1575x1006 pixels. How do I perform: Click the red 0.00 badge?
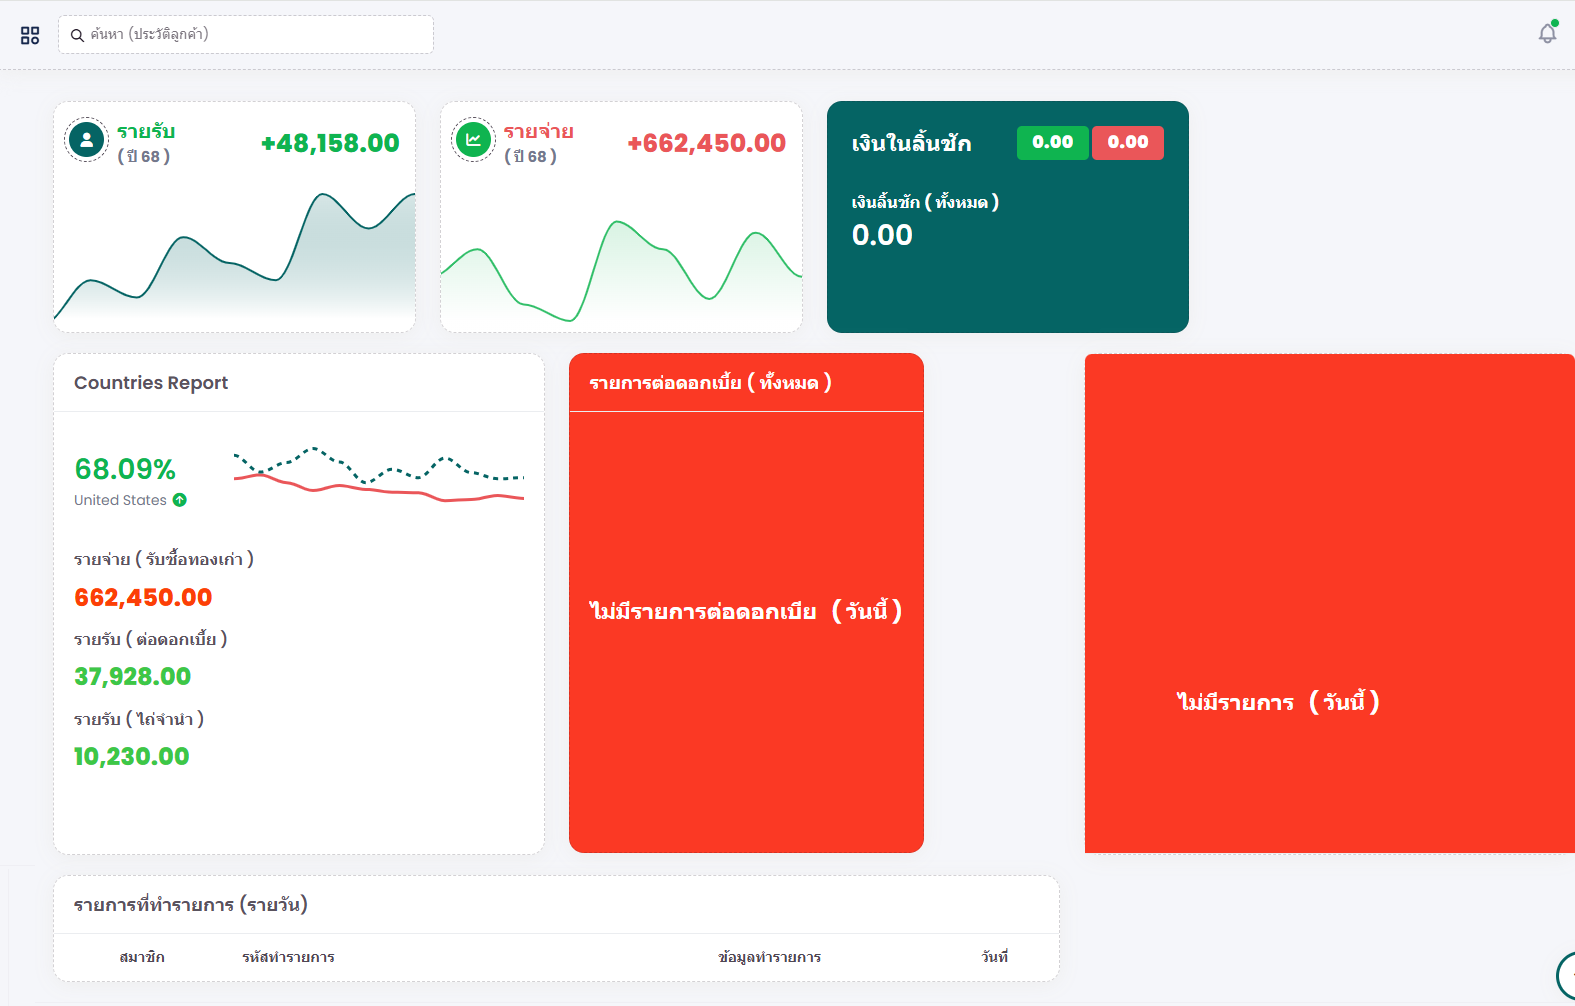1127,142
